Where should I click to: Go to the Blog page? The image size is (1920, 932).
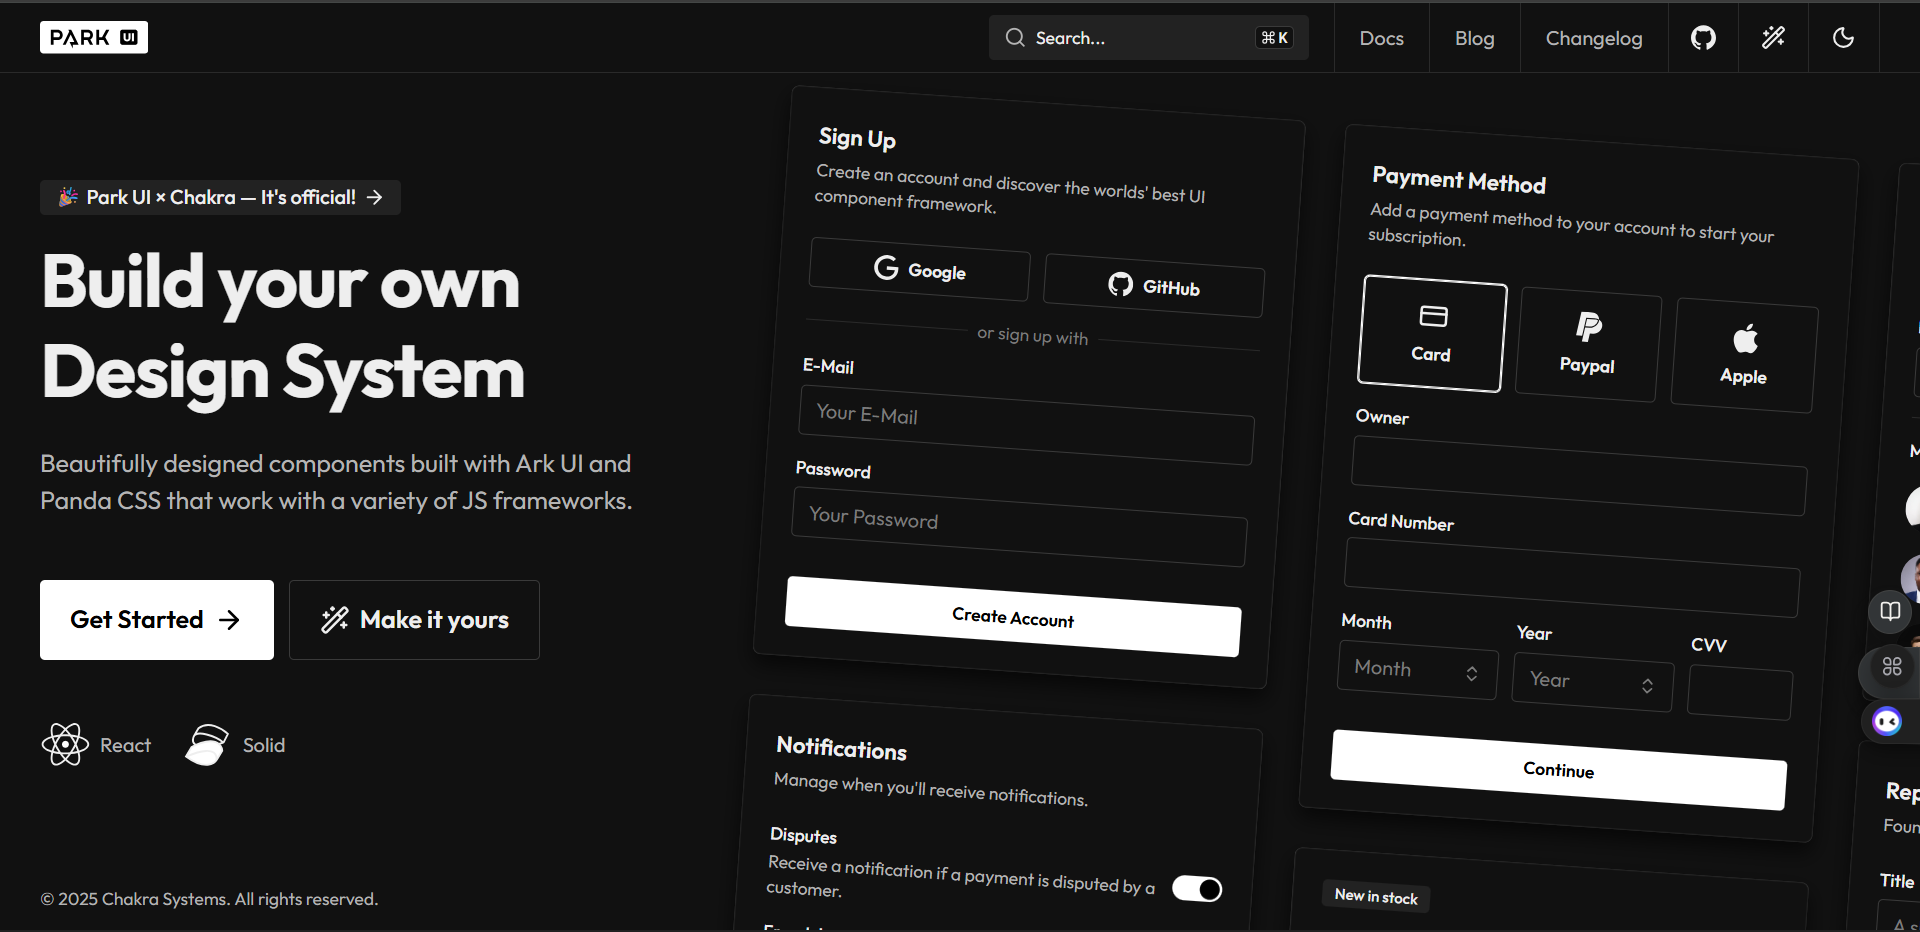pyautogui.click(x=1475, y=38)
